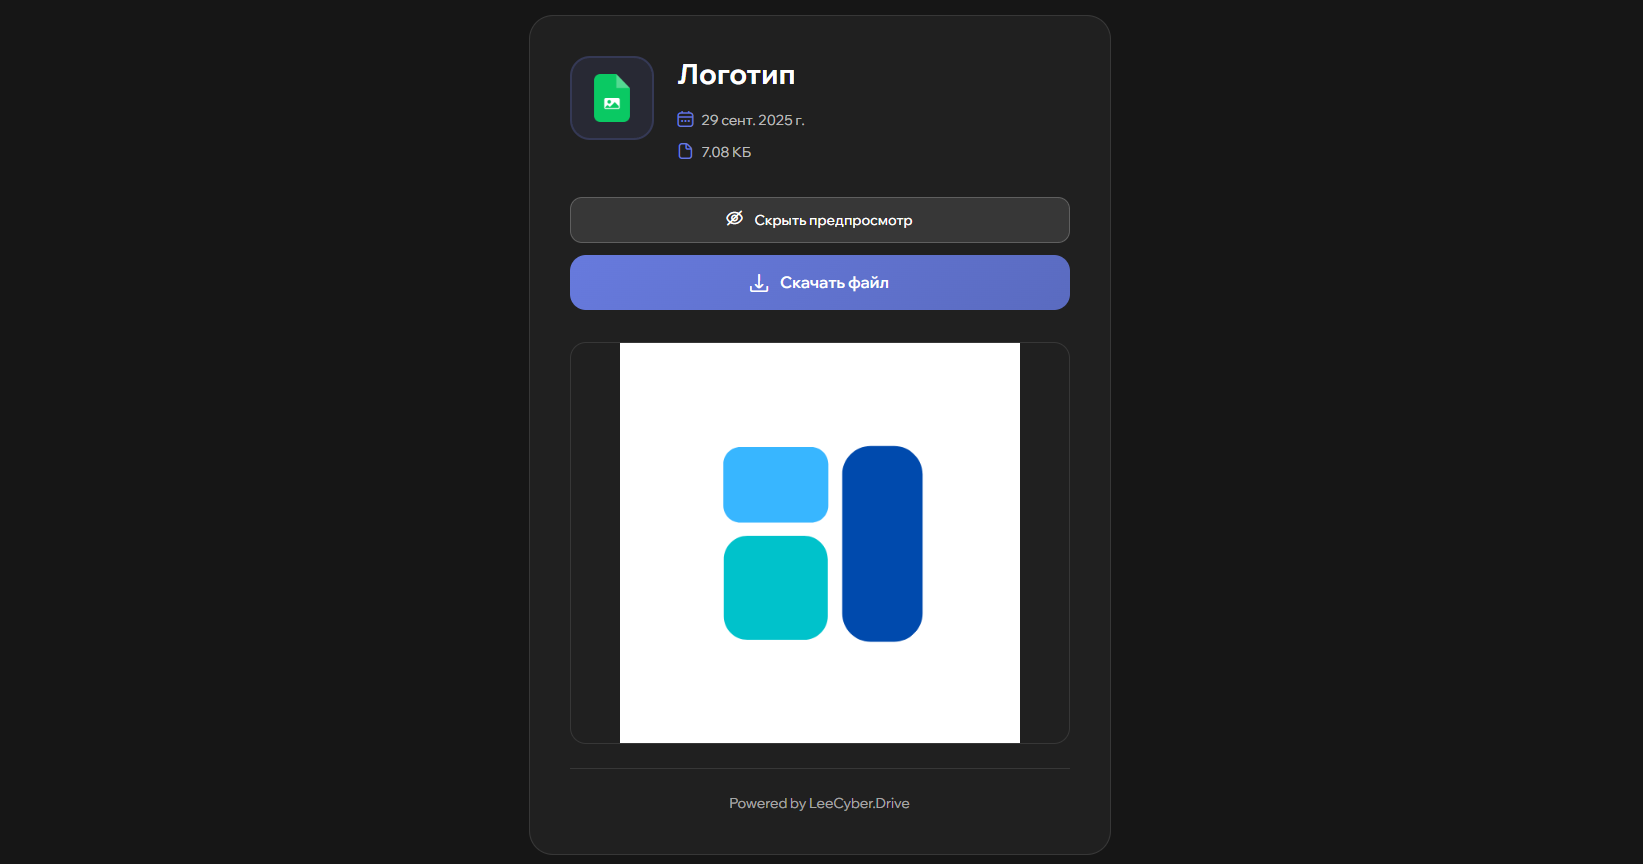This screenshot has width=1643, height=864.
Task: Open the Powered by LeeCyber.Drive footer link
Action: [819, 803]
